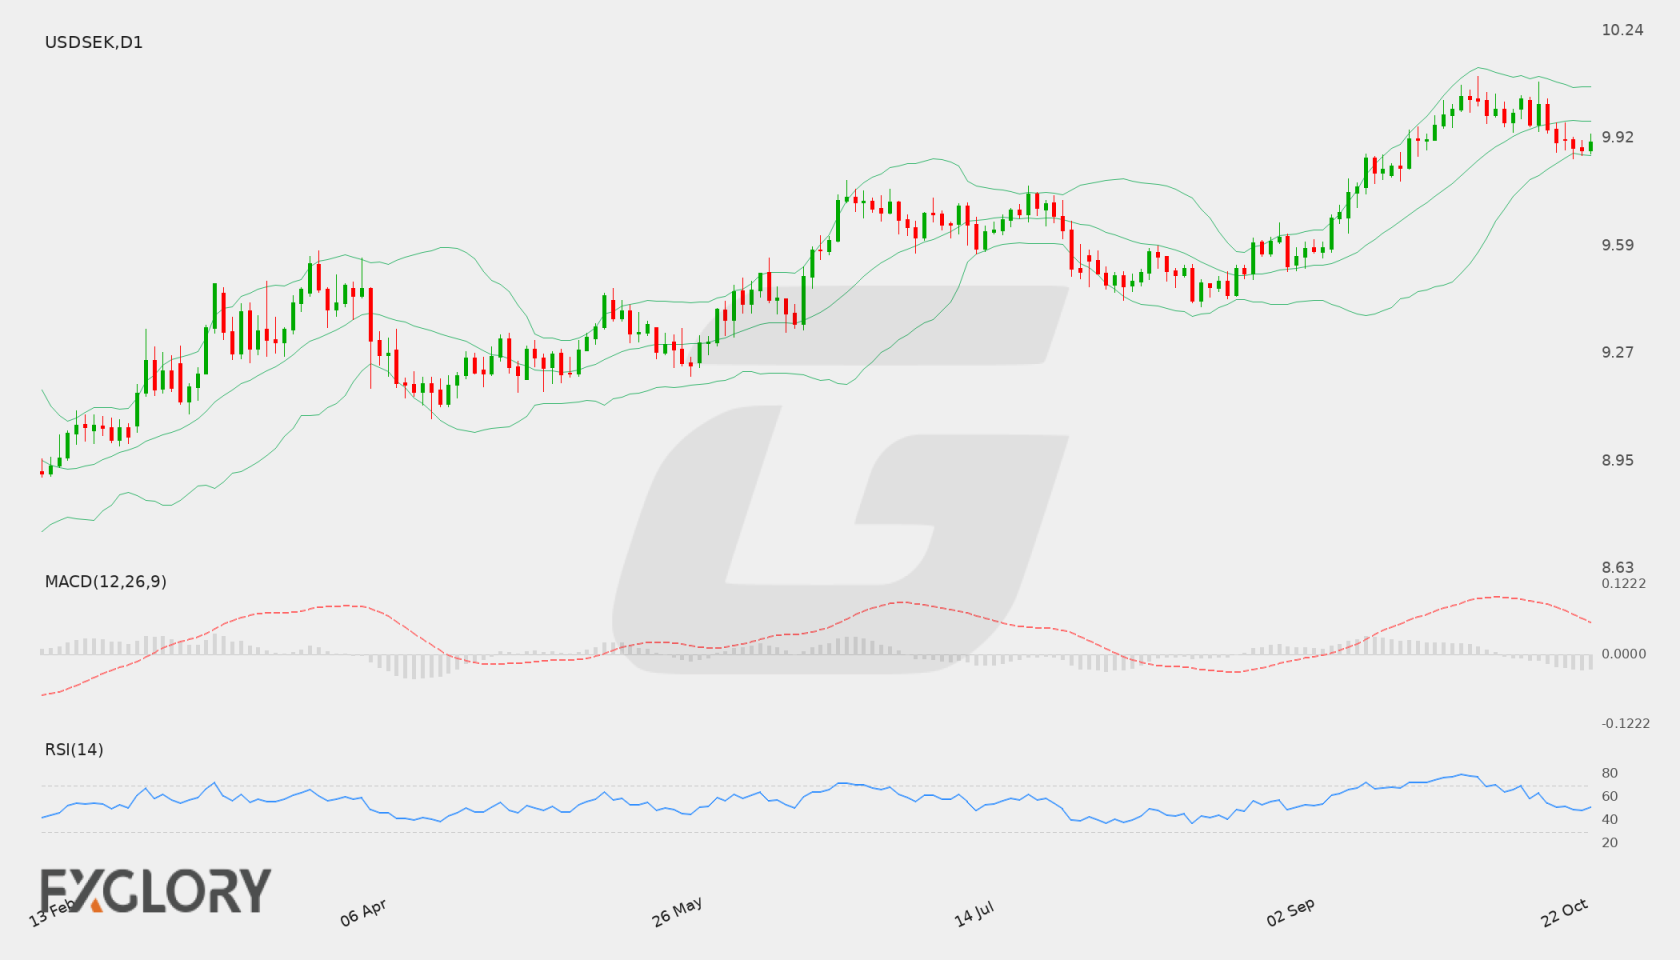Click the -0.1222 MACD scale value
The image size is (1680, 960).
[1626, 723]
